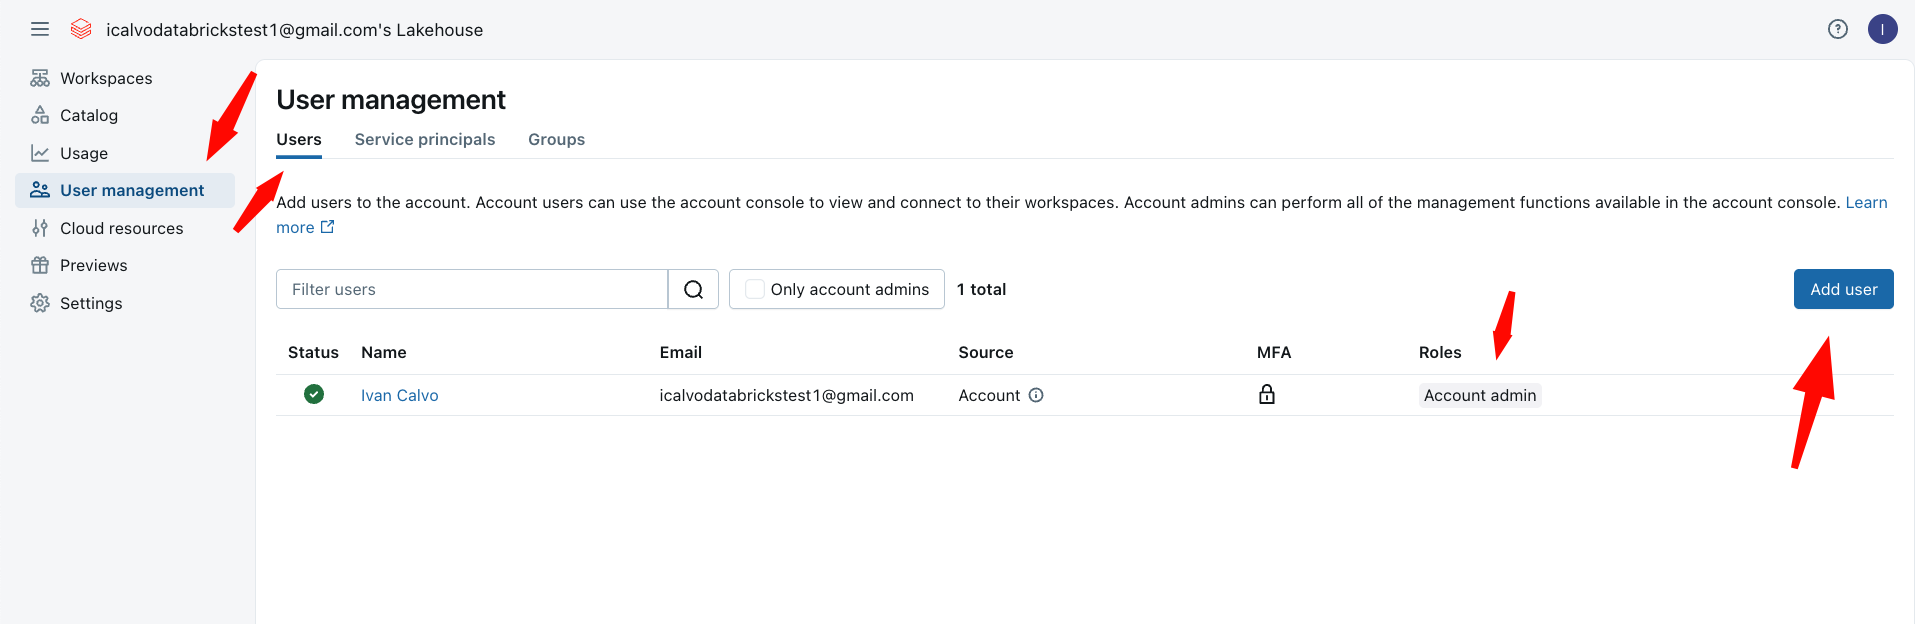1915x624 pixels.
Task: Open the user profile avatar
Action: 1882,30
